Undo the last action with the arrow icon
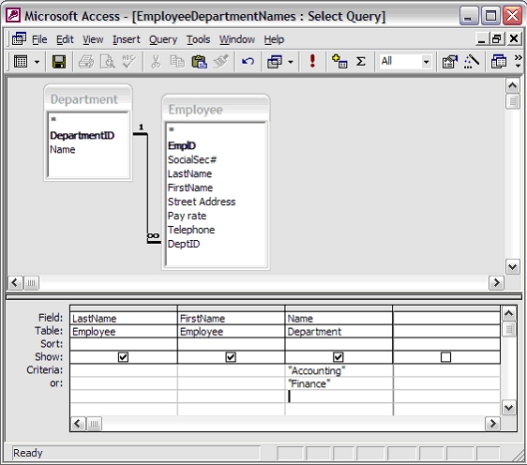 click(248, 62)
